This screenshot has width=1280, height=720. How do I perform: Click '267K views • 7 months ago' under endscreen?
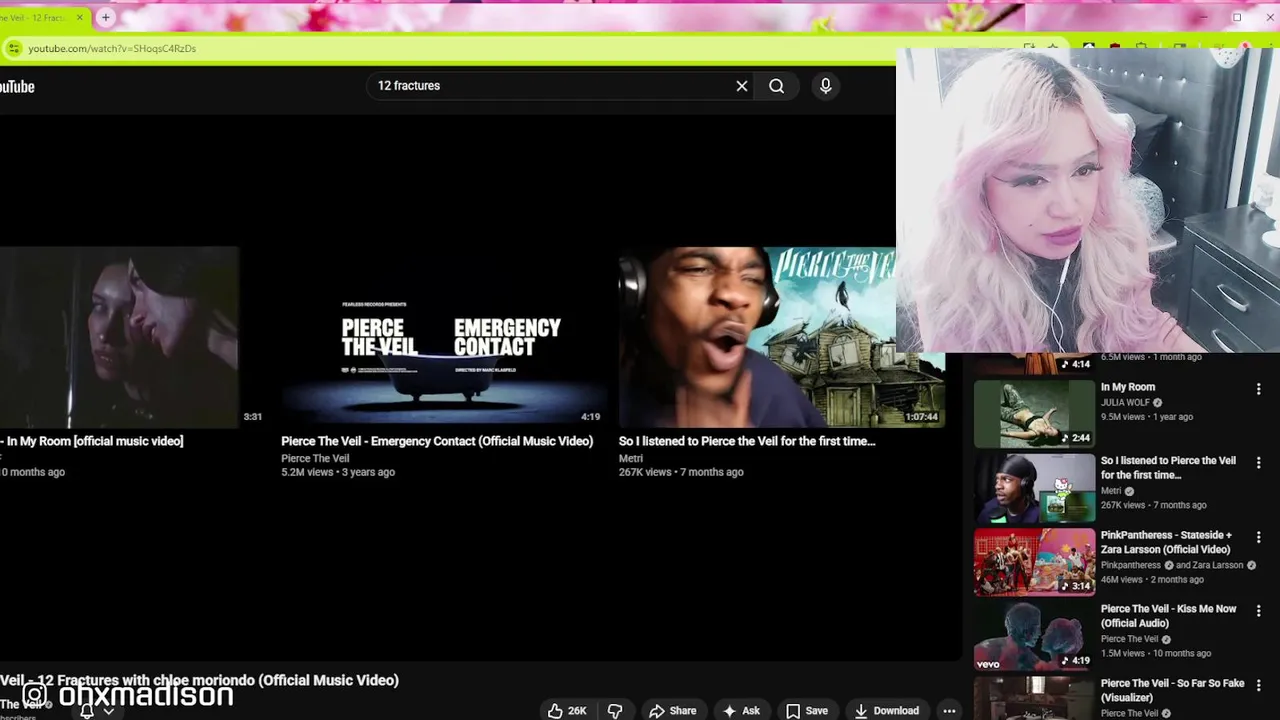point(681,472)
